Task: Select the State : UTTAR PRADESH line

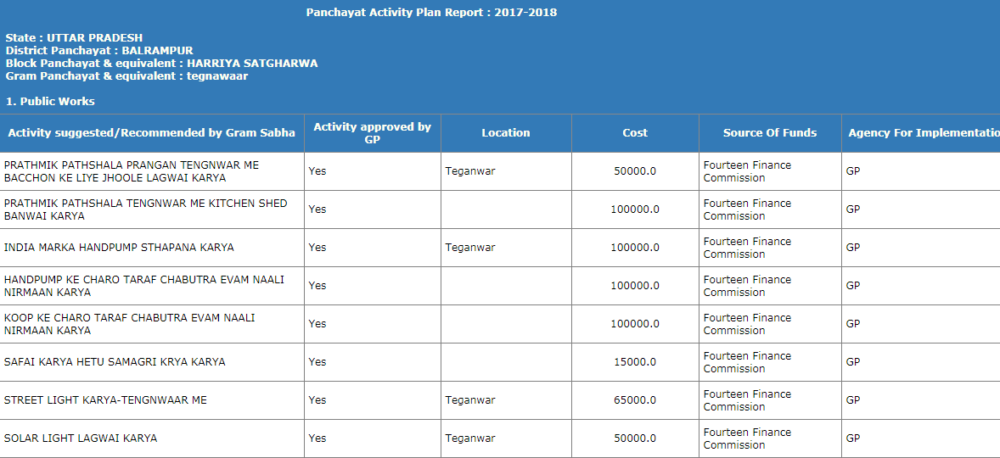Action: pyautogui.click(x=74, y=38)
